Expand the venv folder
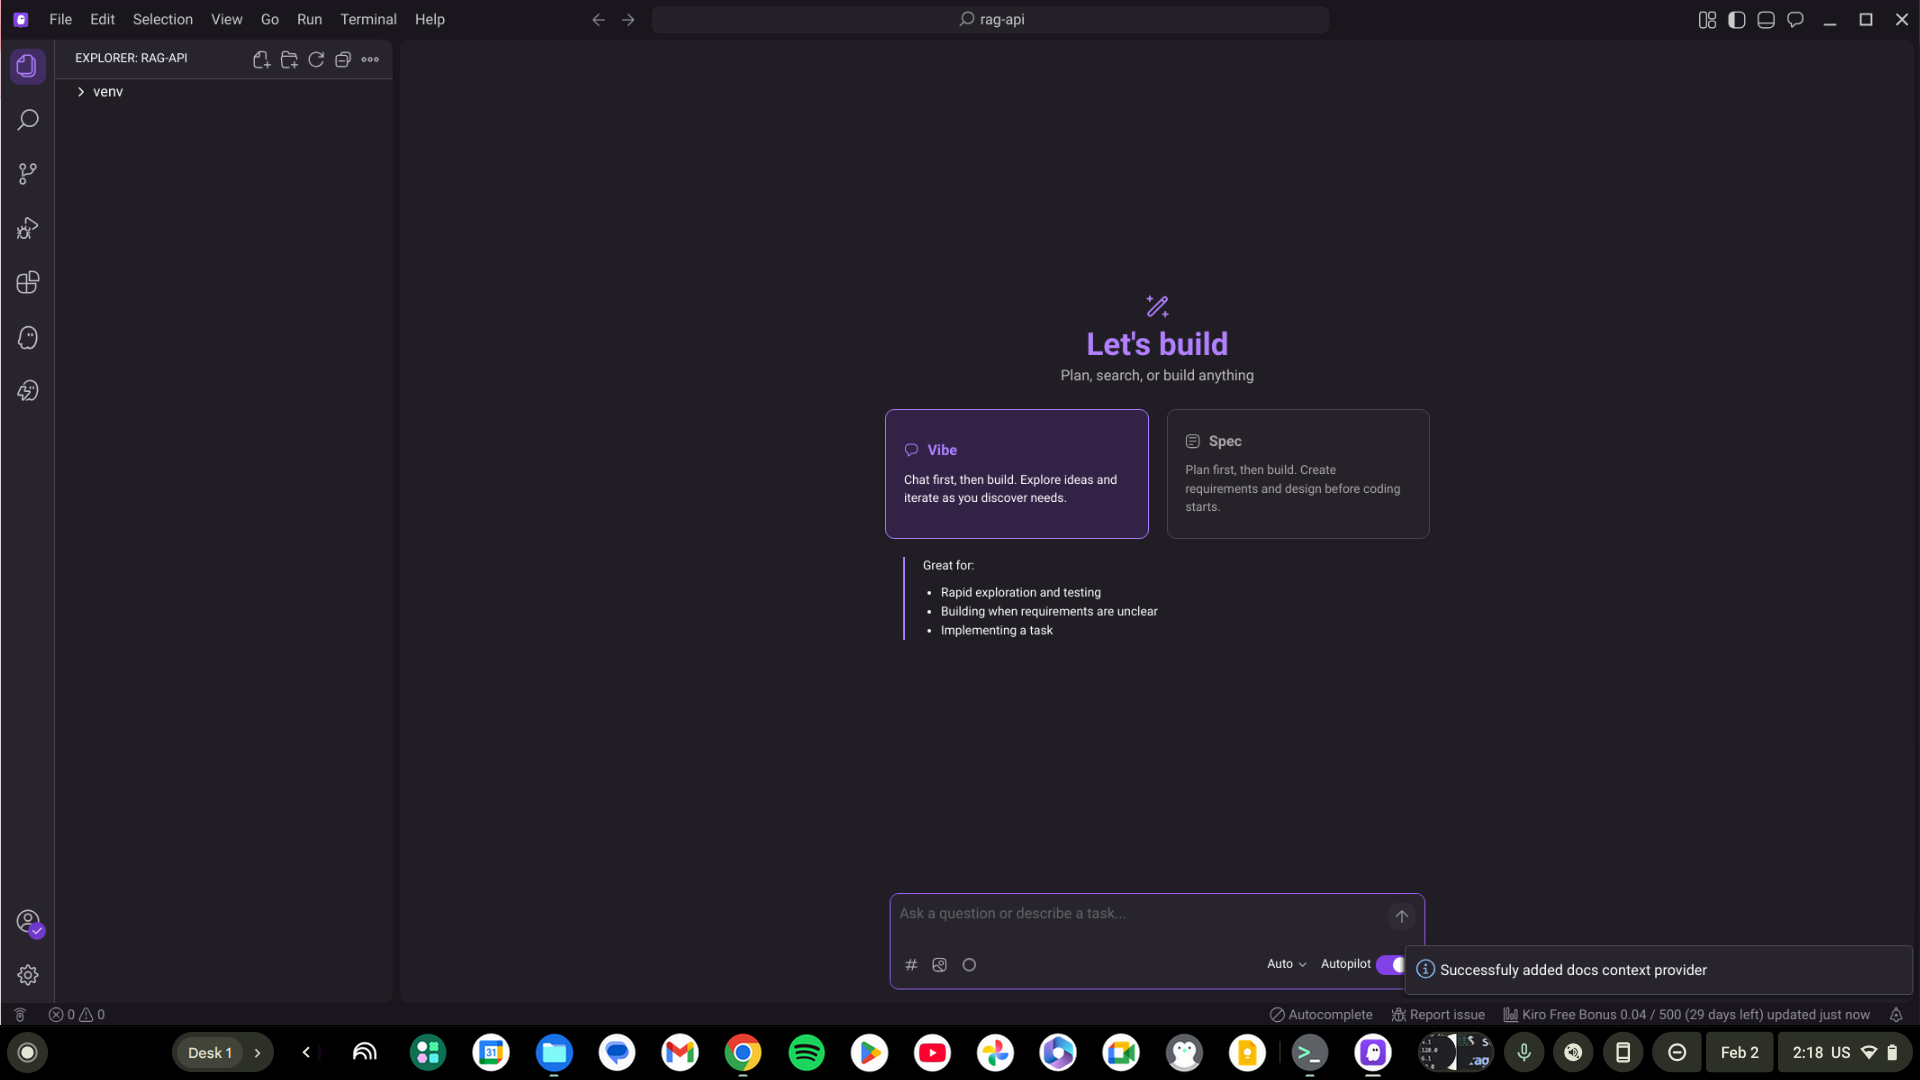This screenshot has width=1920, height=1080. 106,91
